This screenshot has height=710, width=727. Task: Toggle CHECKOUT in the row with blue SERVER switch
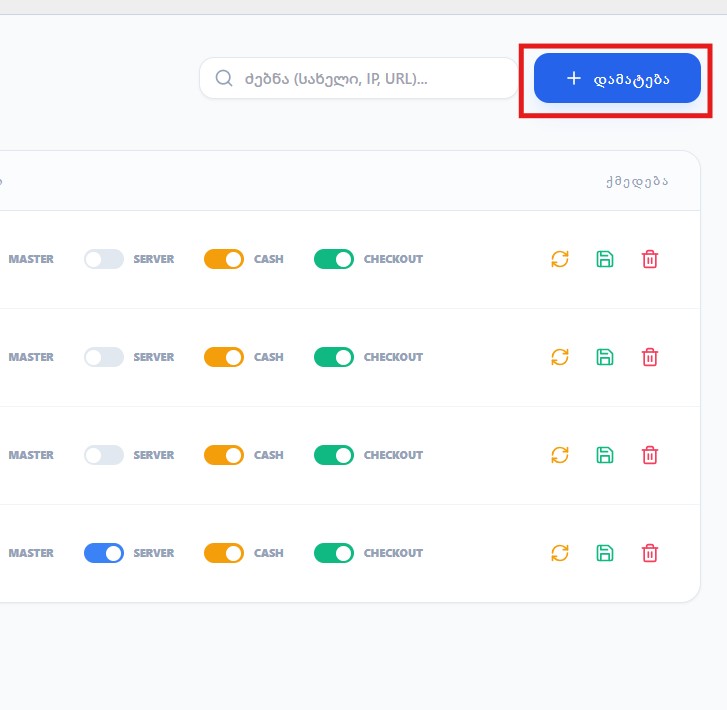(334, 553)
